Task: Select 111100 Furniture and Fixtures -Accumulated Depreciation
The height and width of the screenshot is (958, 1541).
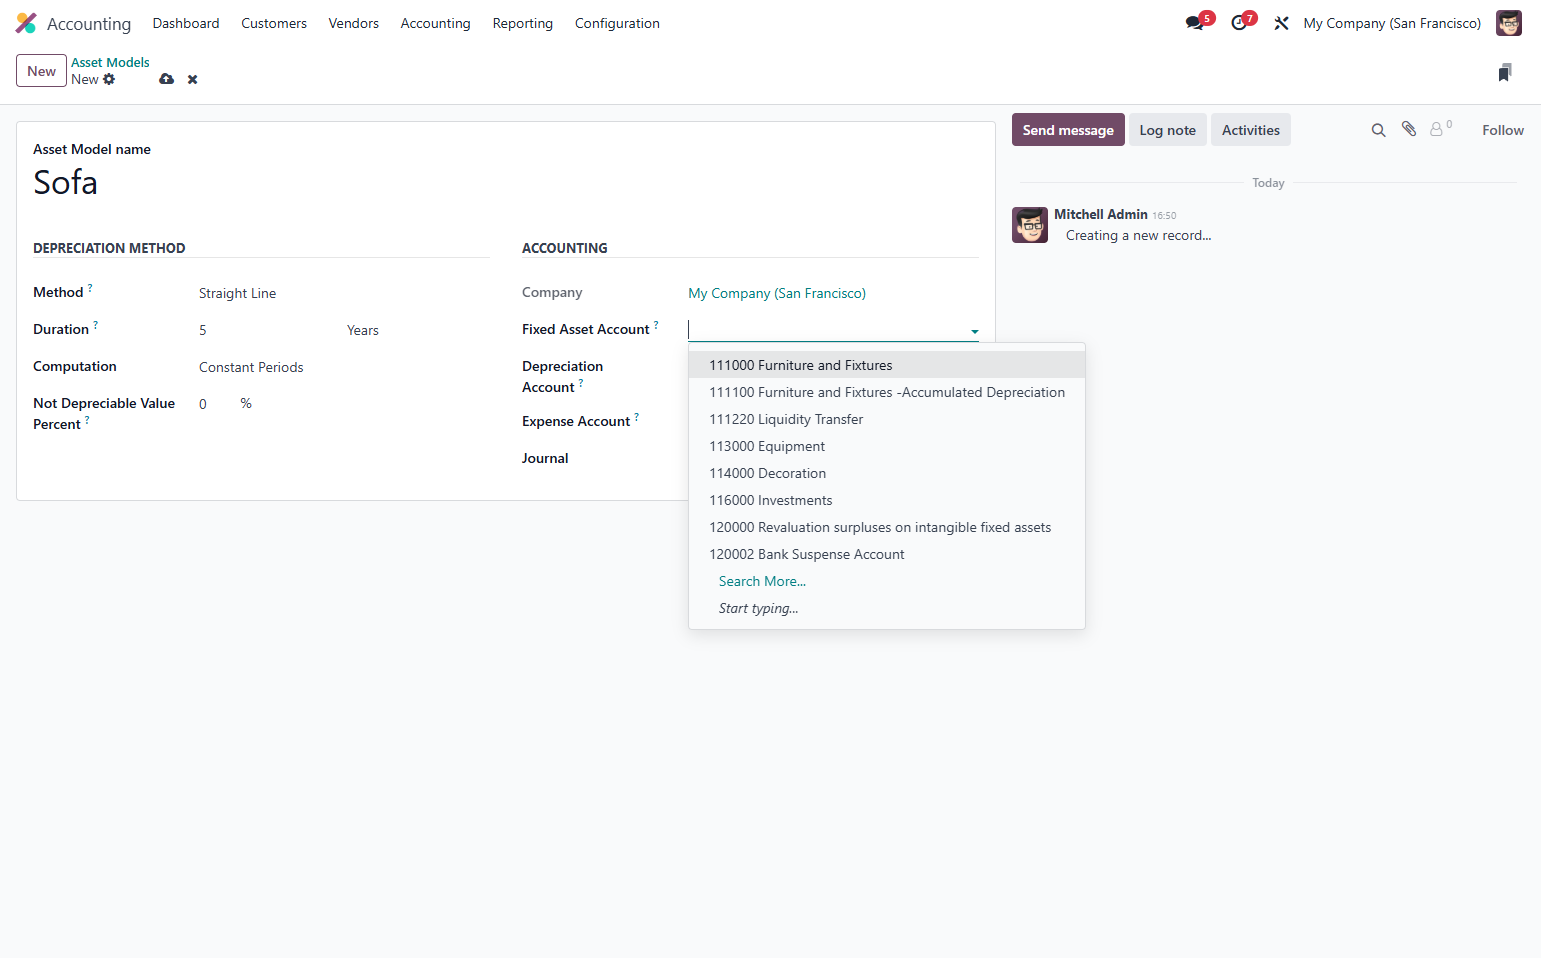Action: tap(887, 392)
